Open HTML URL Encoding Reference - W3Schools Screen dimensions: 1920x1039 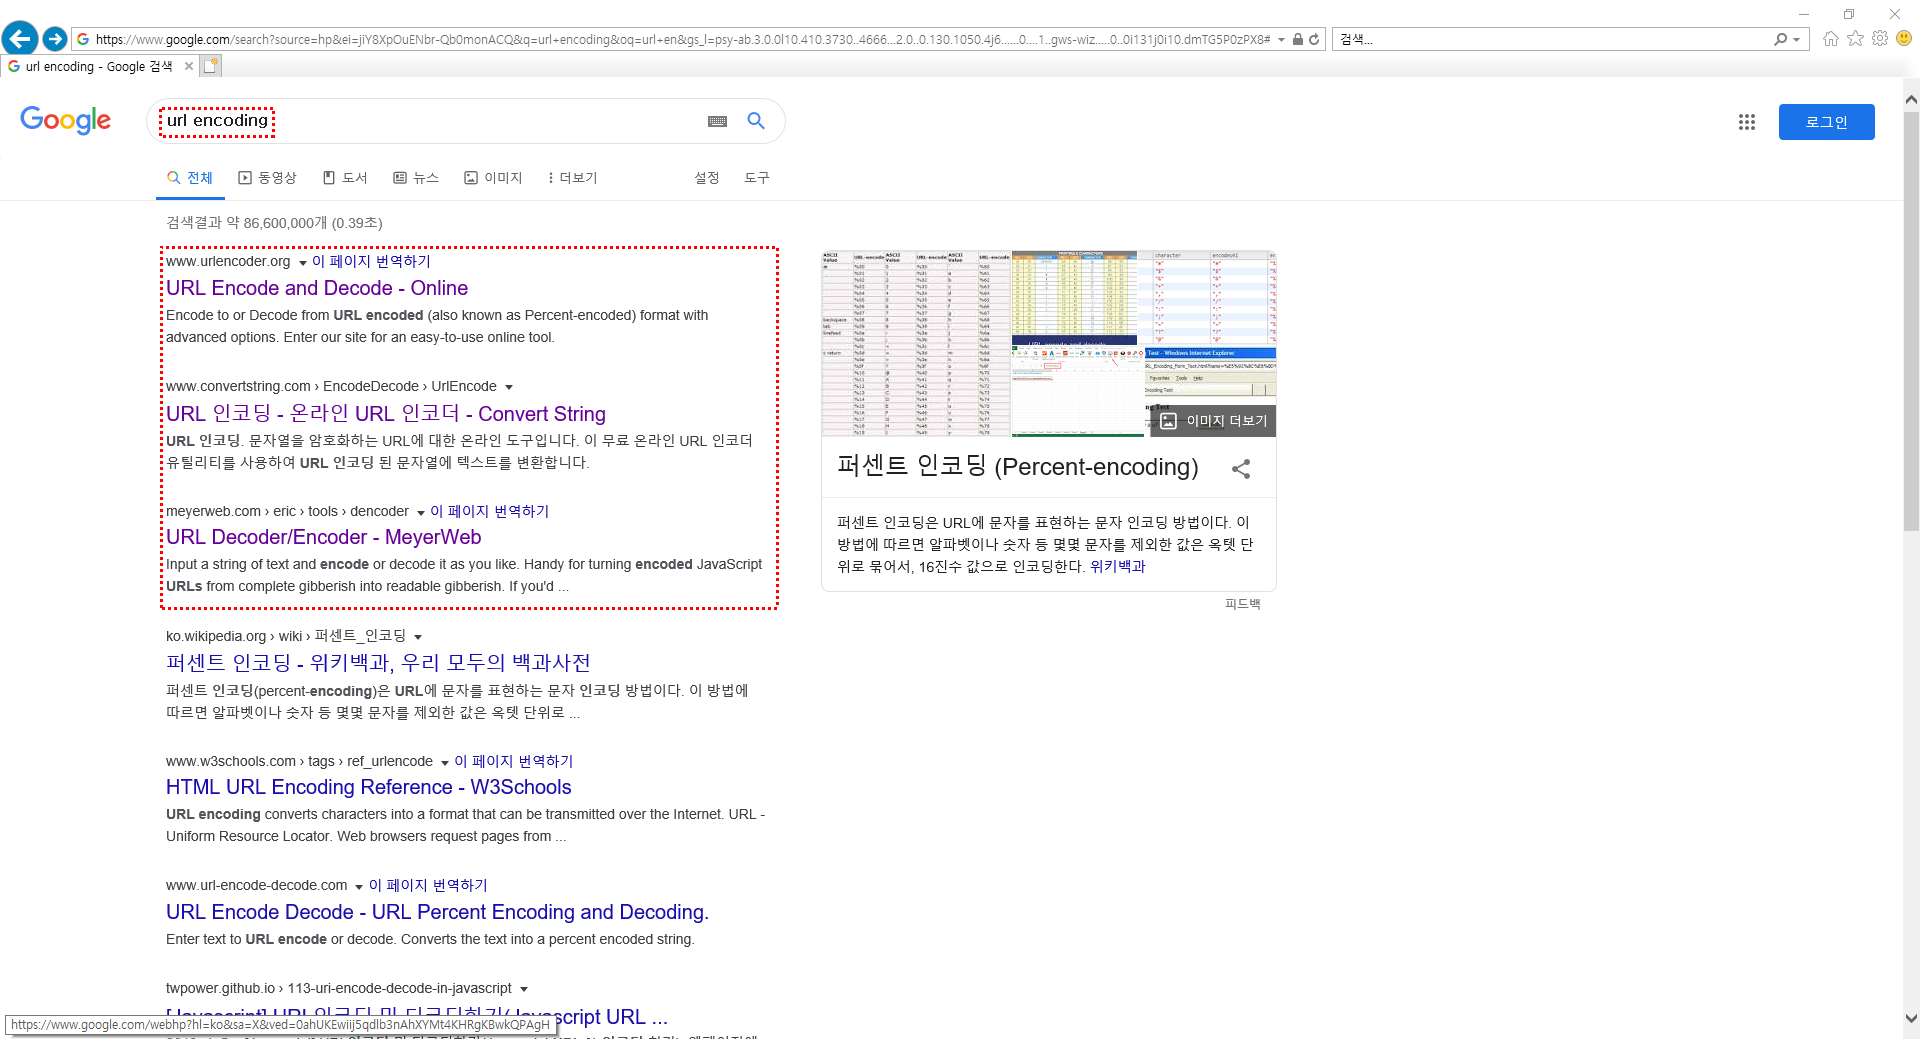(x=369, y=787)
